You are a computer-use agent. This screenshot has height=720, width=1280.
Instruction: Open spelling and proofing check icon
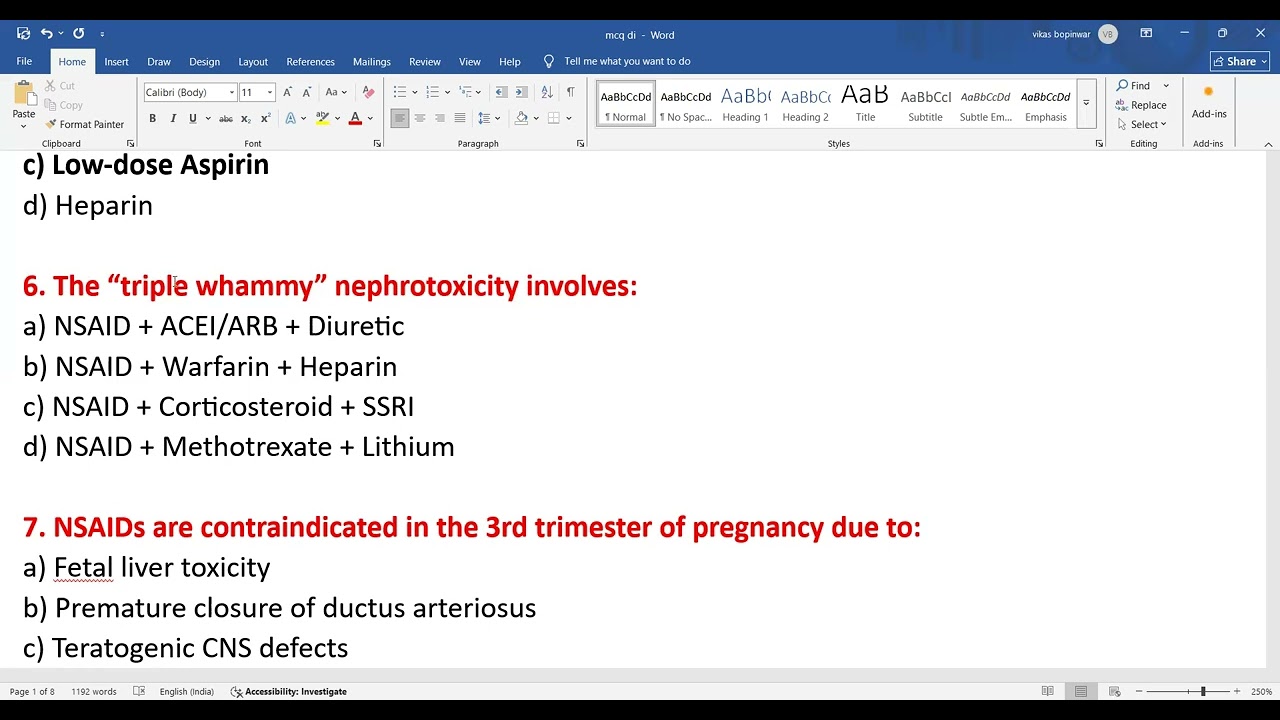[139, 691]
